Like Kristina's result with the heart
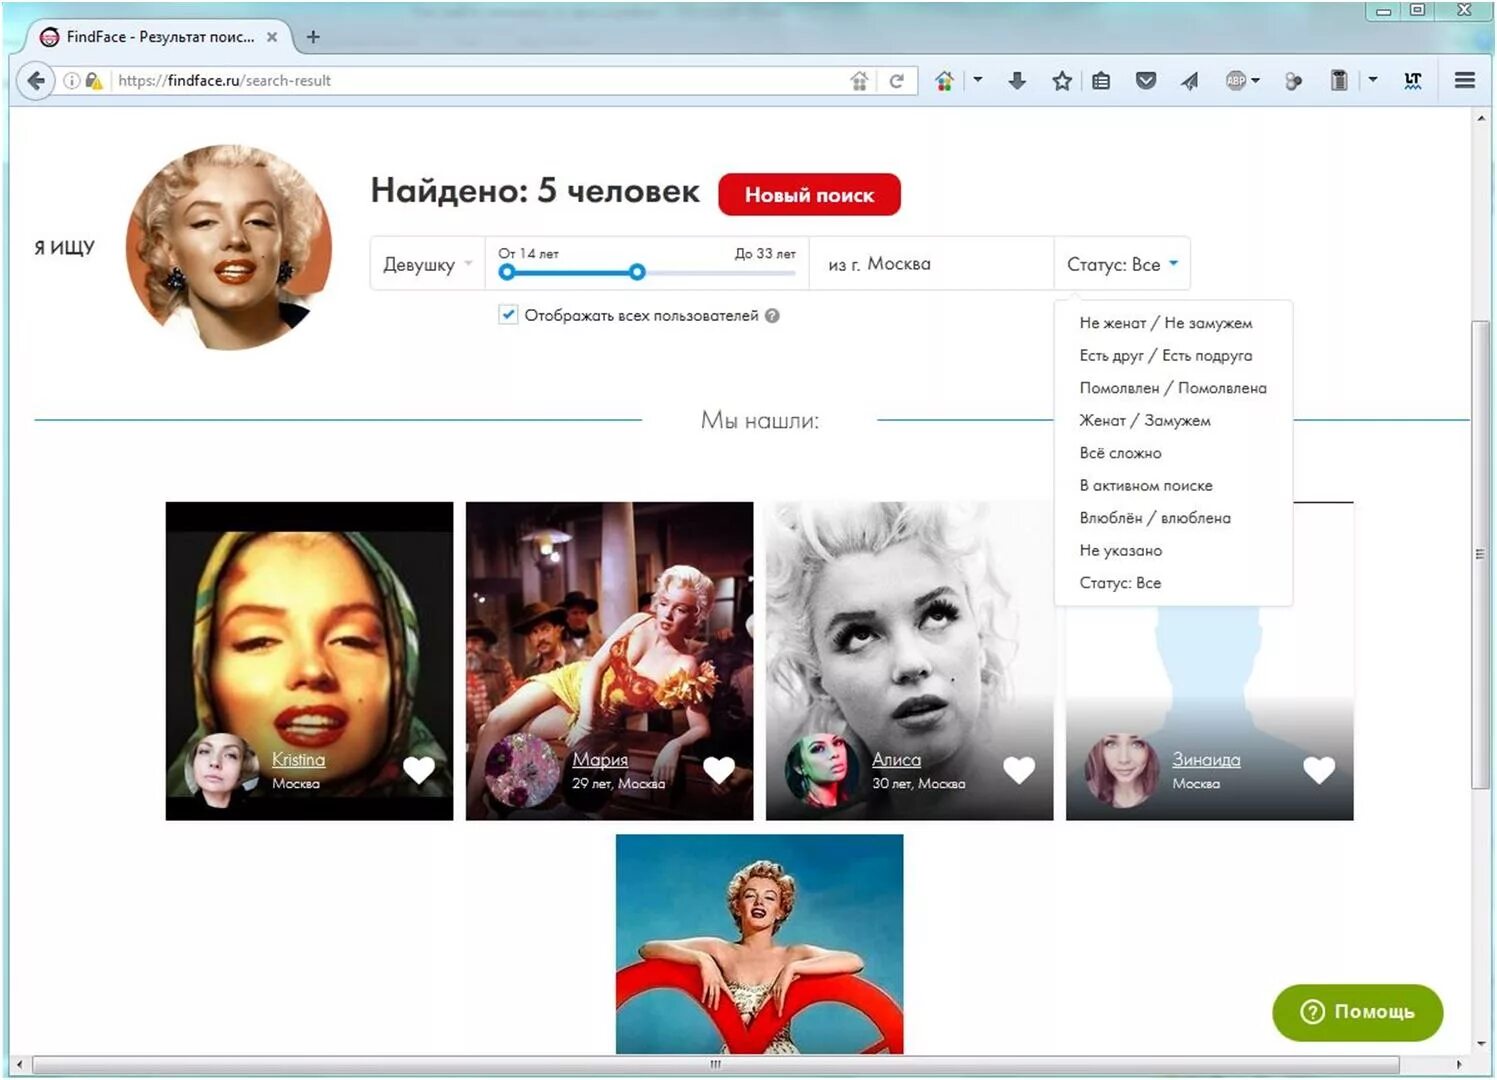The width and height of the screenshot is (1497, 1080). point(419,770)
